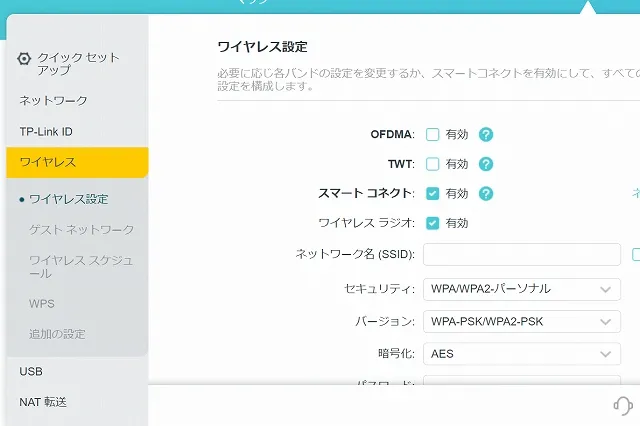The width and height of the screenshot is (640, 426).
Task: Open the バージョン dropdown
Action: 522,322
